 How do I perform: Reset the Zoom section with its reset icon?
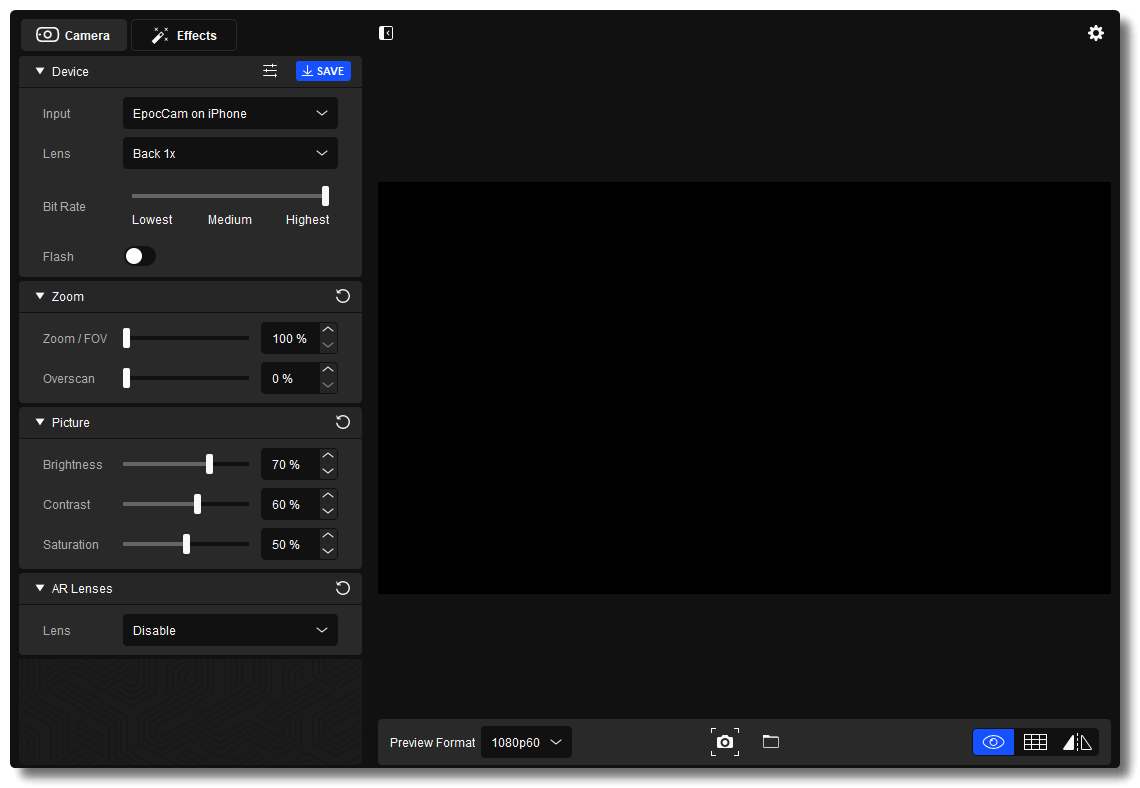click(x=342, y=296)
